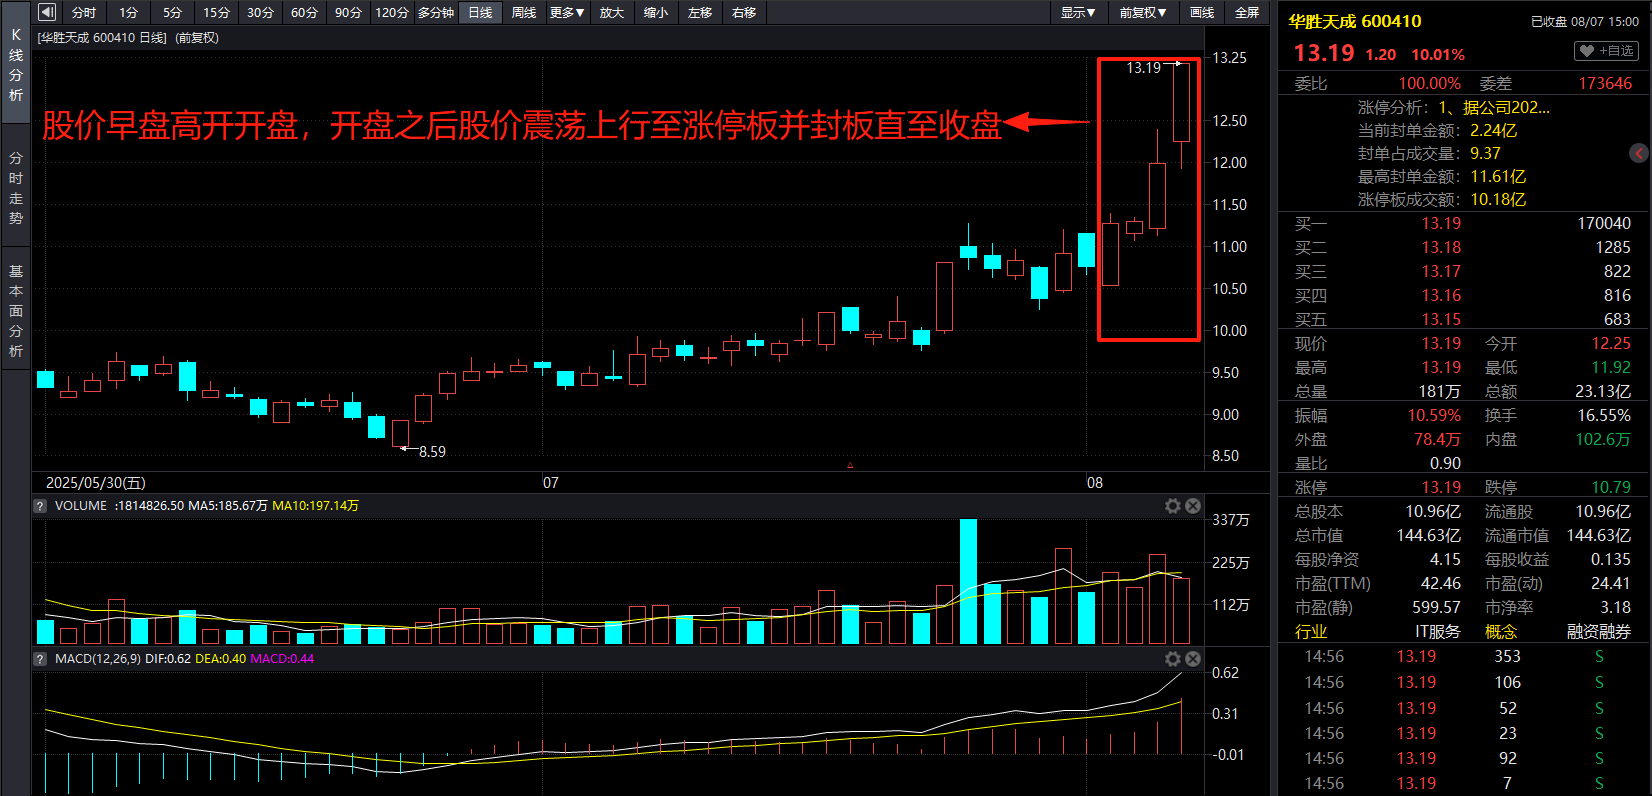1652x796 pixels.
Task: Enter 全屏 fullscreen mode
Action: pyautogui.click(x=1247, y=13)
